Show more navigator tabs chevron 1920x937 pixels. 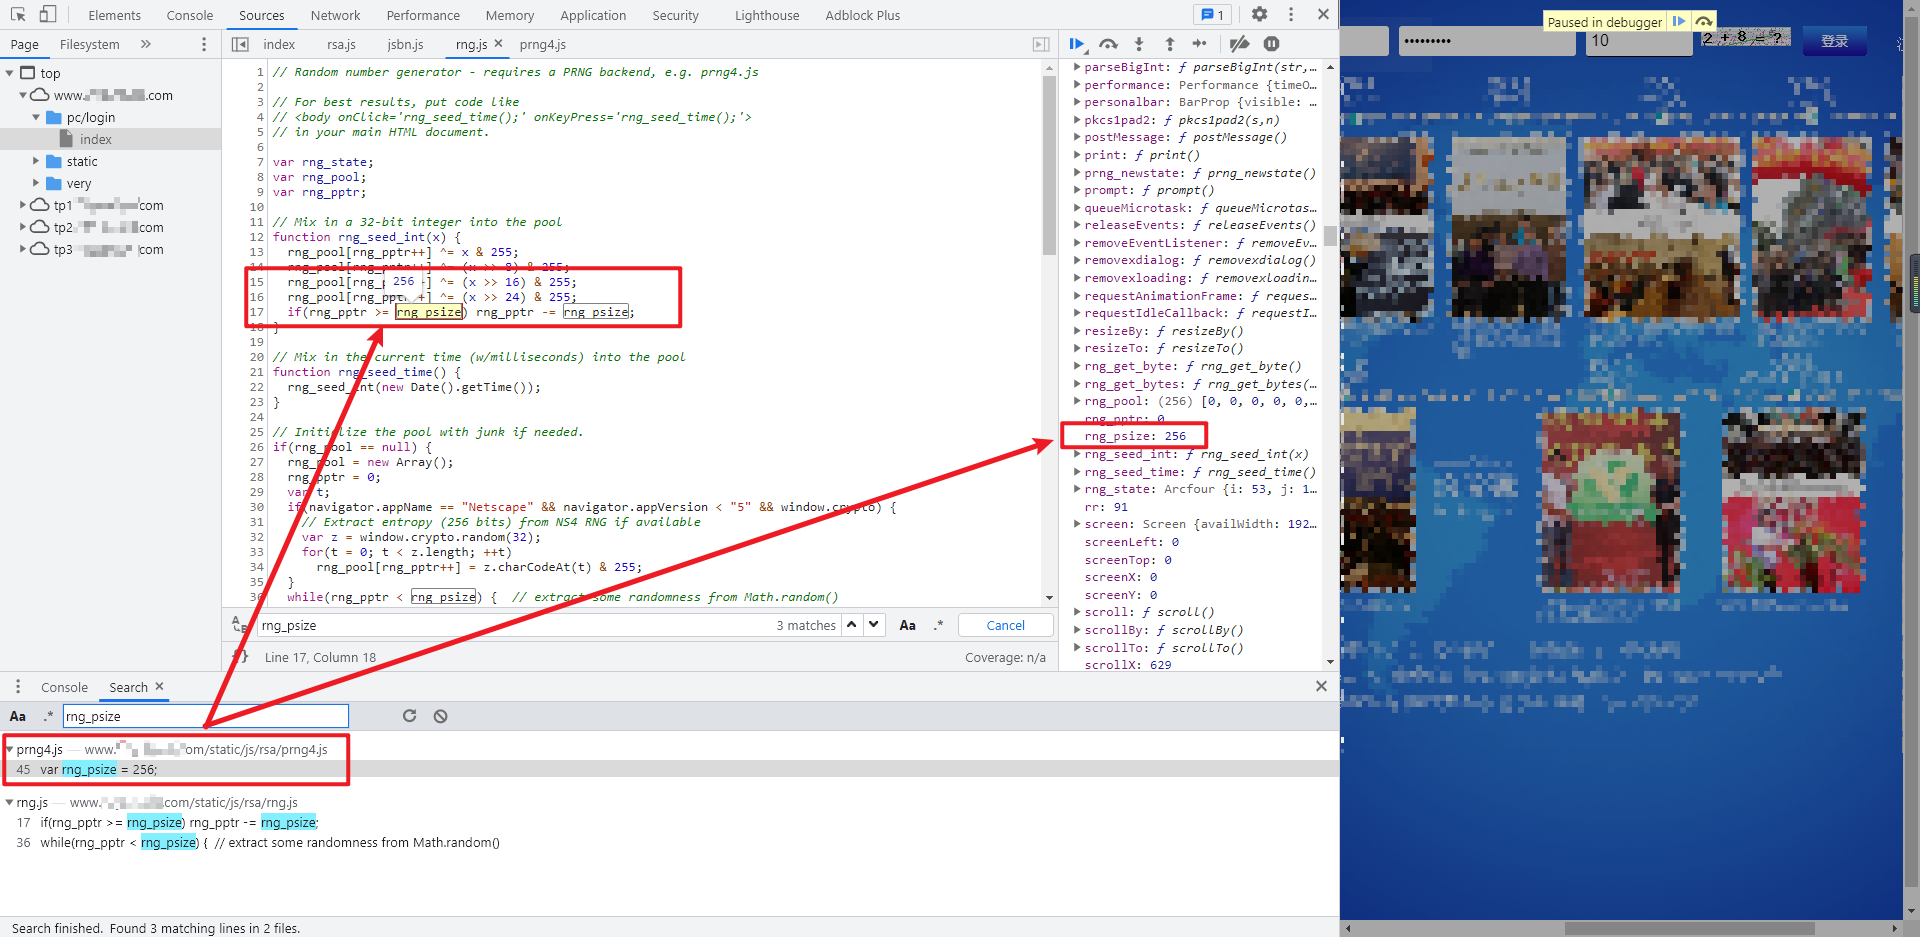point(146,44)
